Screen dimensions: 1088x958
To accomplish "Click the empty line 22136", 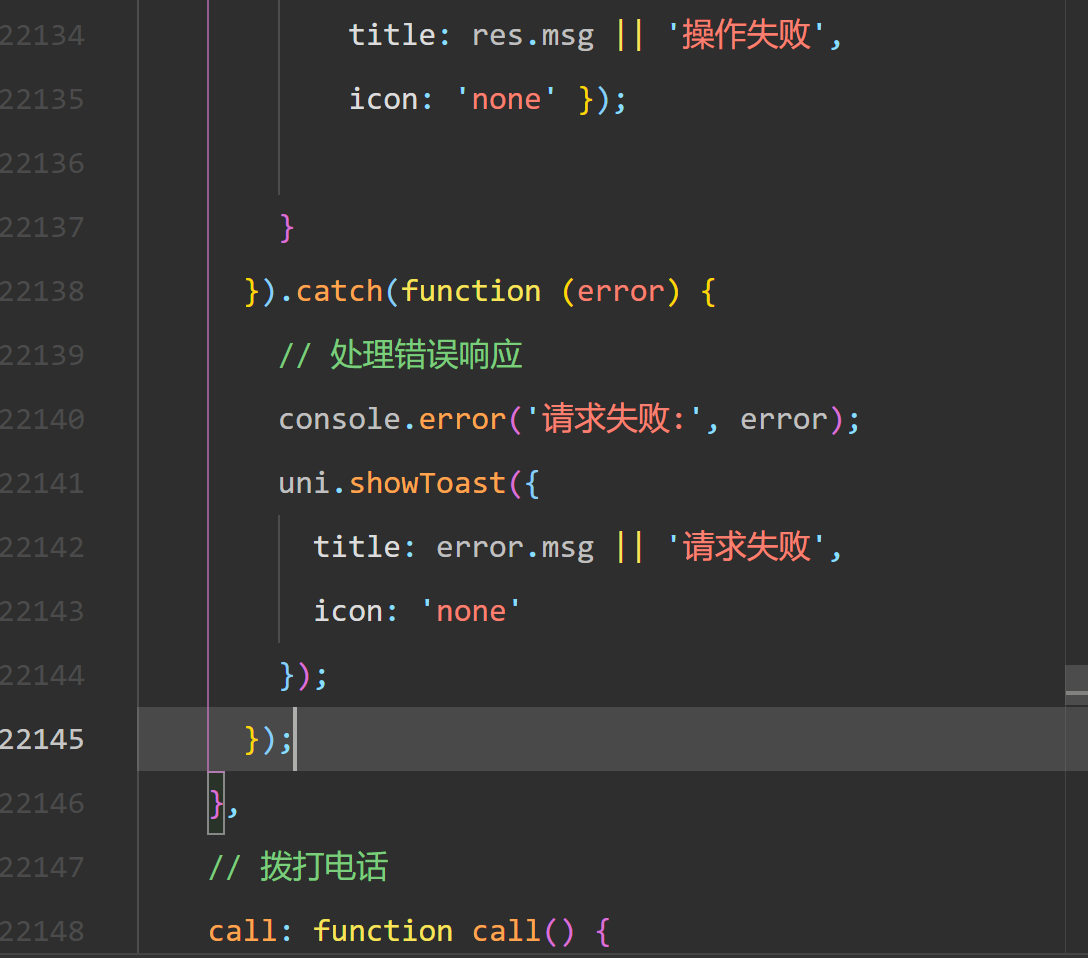I will (x=602, y=164).
